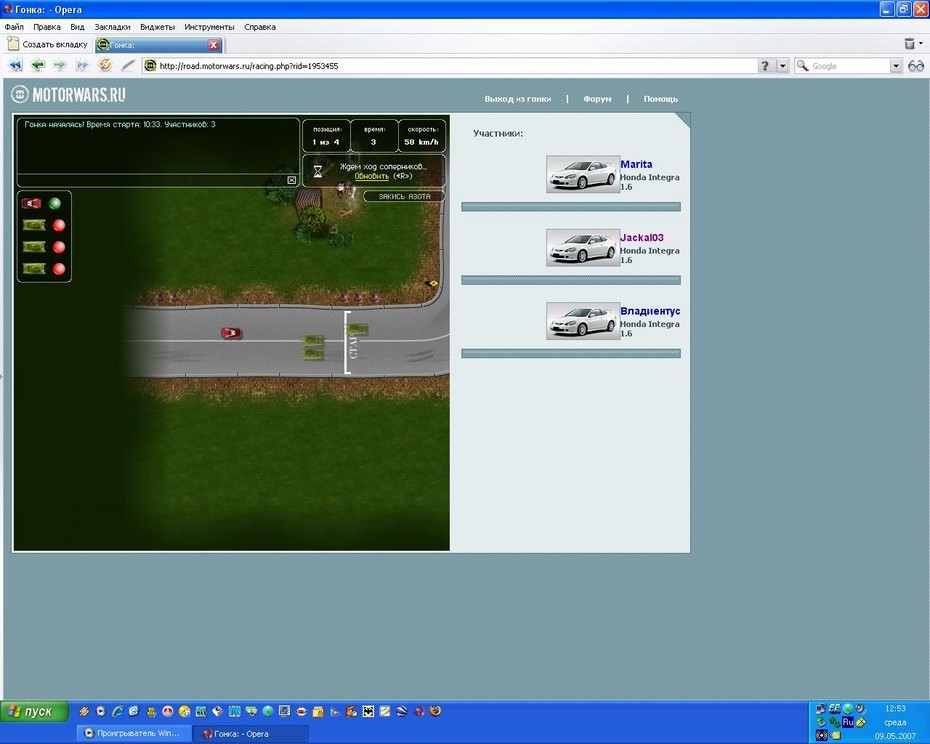Click the red car on the road
Screen dimensions: 930x744
[231, 333]
